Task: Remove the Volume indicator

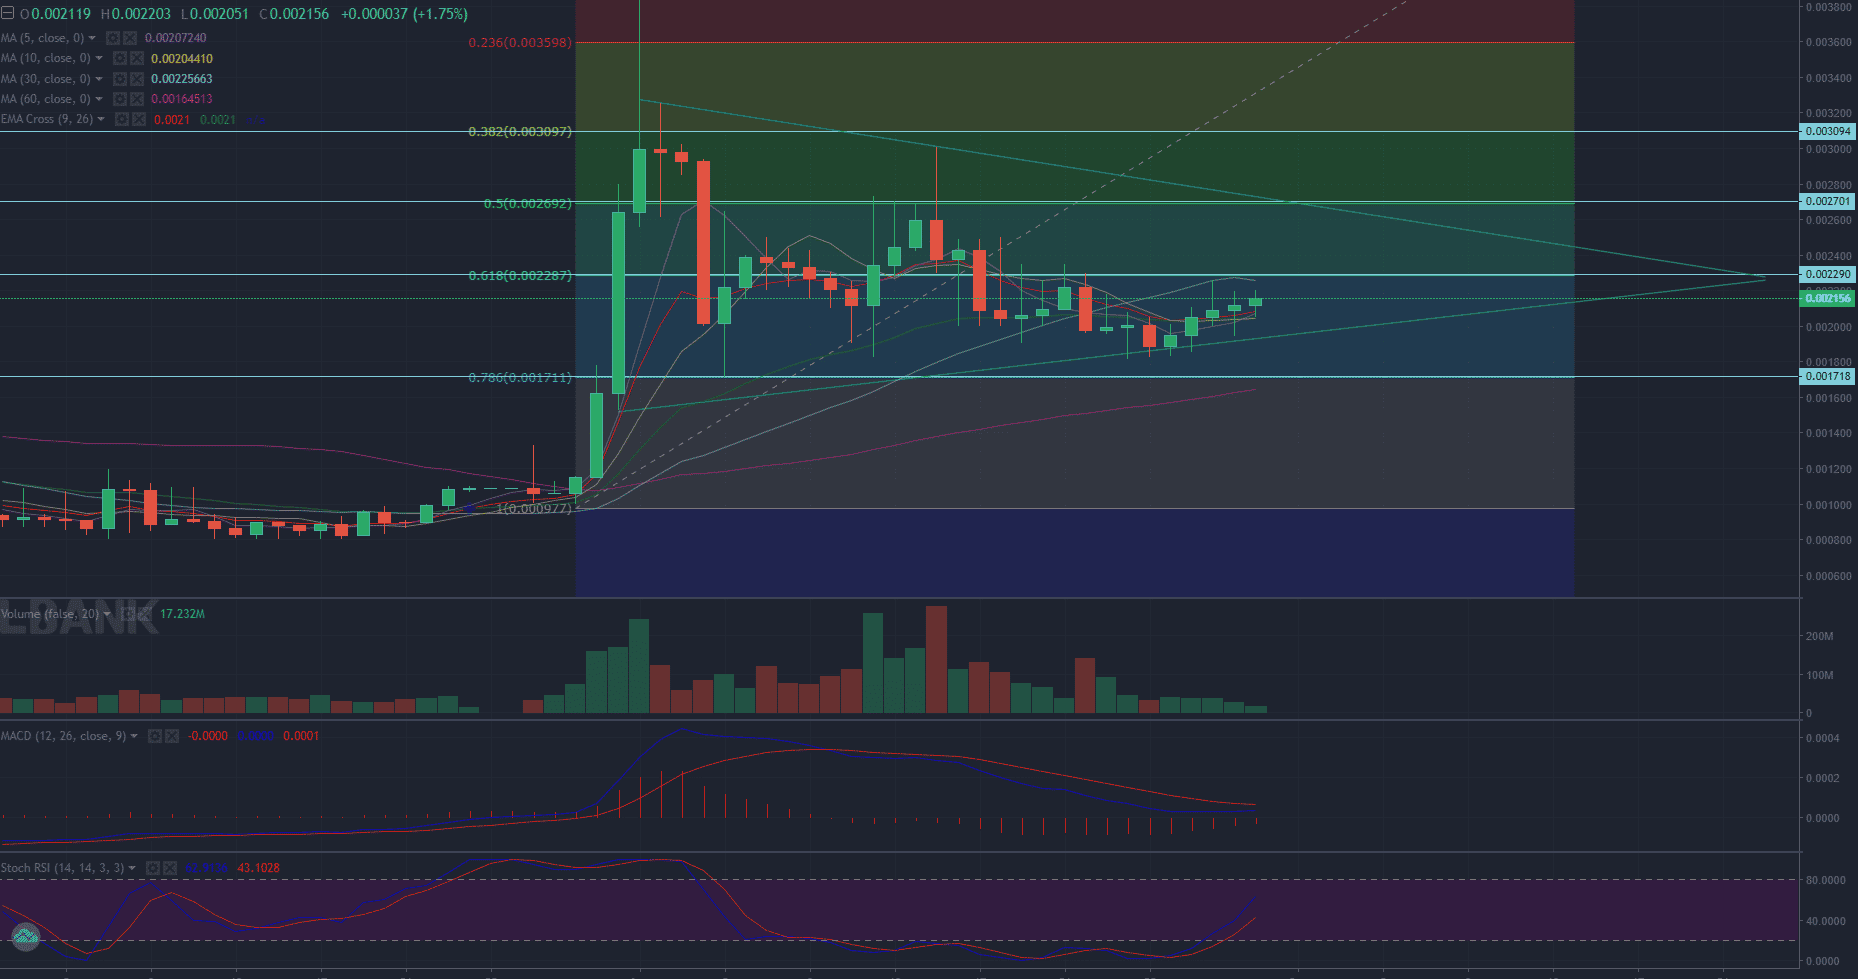Action: click(144, 614)
